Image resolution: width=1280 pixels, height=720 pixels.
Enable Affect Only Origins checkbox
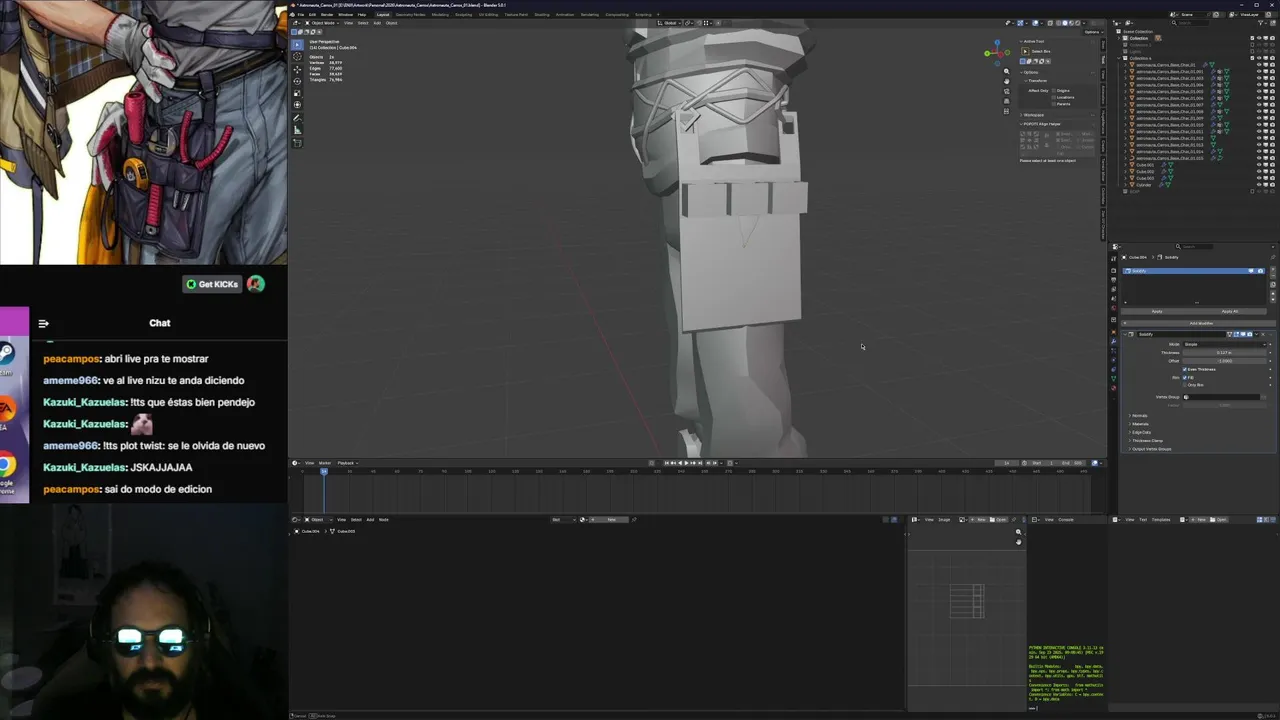(x=1054, y=90)
